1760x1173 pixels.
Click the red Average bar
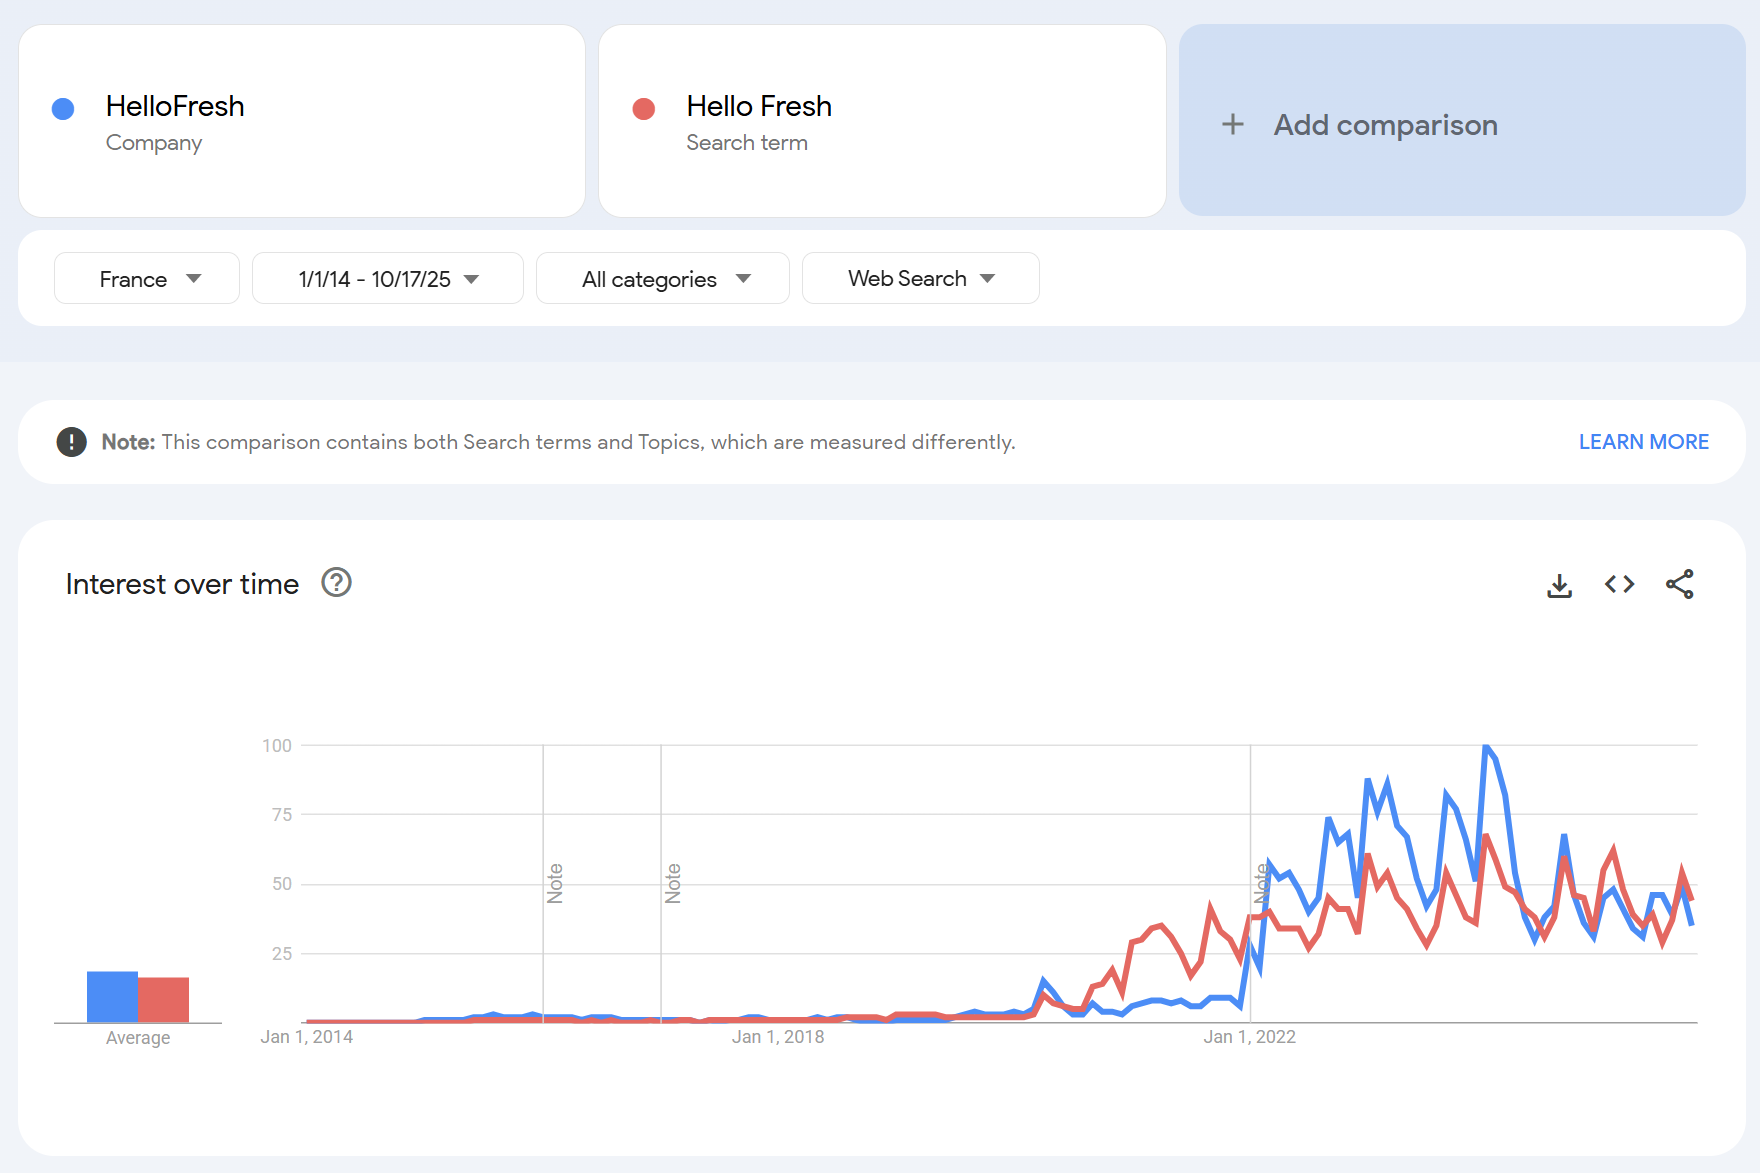164,1000
